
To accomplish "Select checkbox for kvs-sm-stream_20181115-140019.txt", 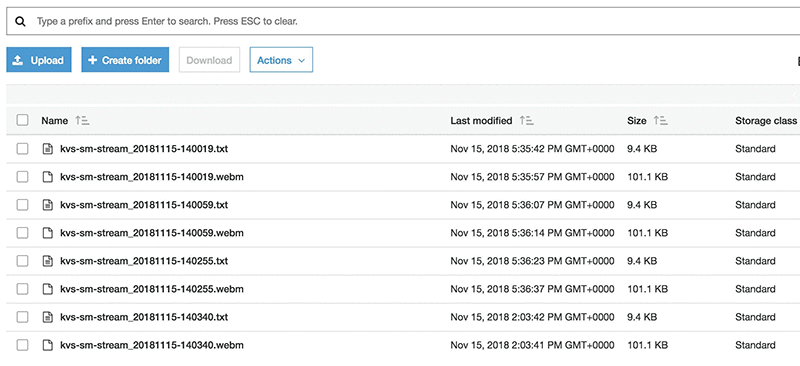I will point(22,149).
